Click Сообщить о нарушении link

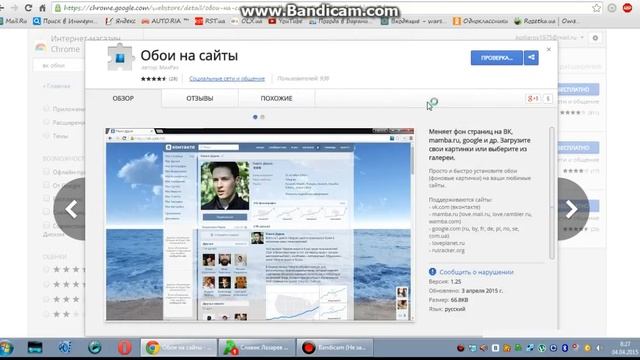click(476, 272)
